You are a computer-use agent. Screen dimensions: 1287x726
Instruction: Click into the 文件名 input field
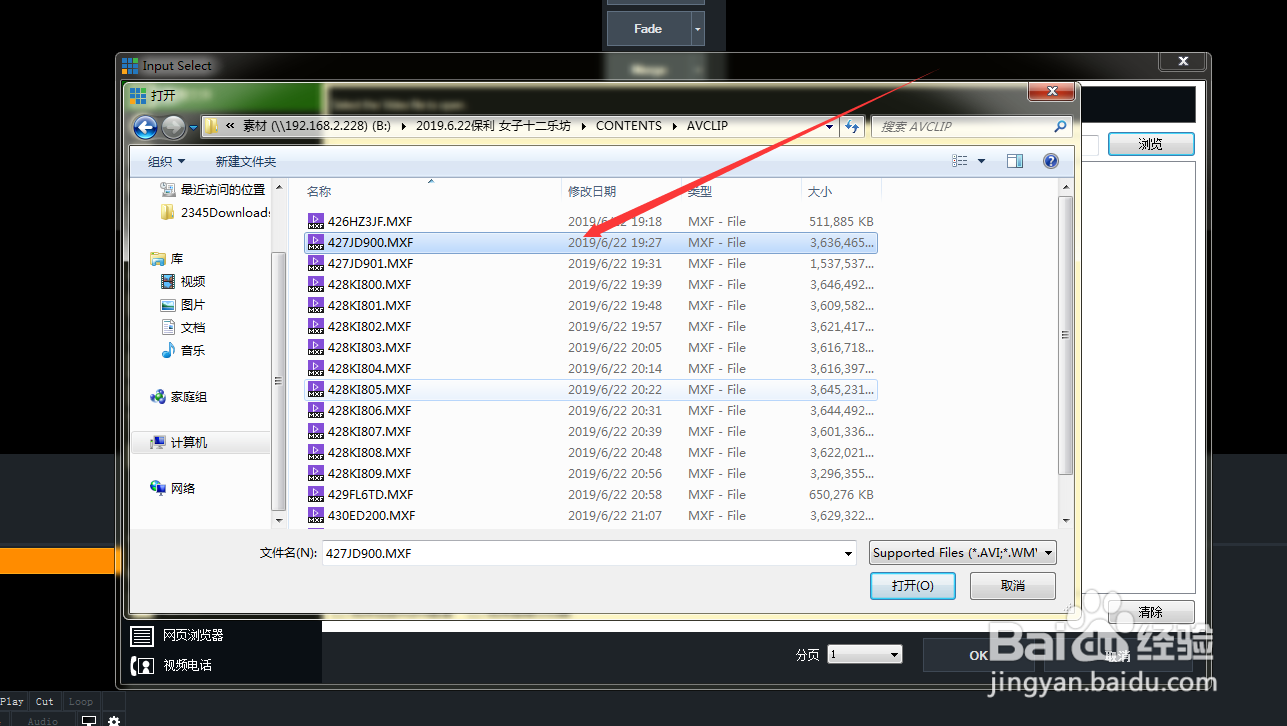point(582,553)
